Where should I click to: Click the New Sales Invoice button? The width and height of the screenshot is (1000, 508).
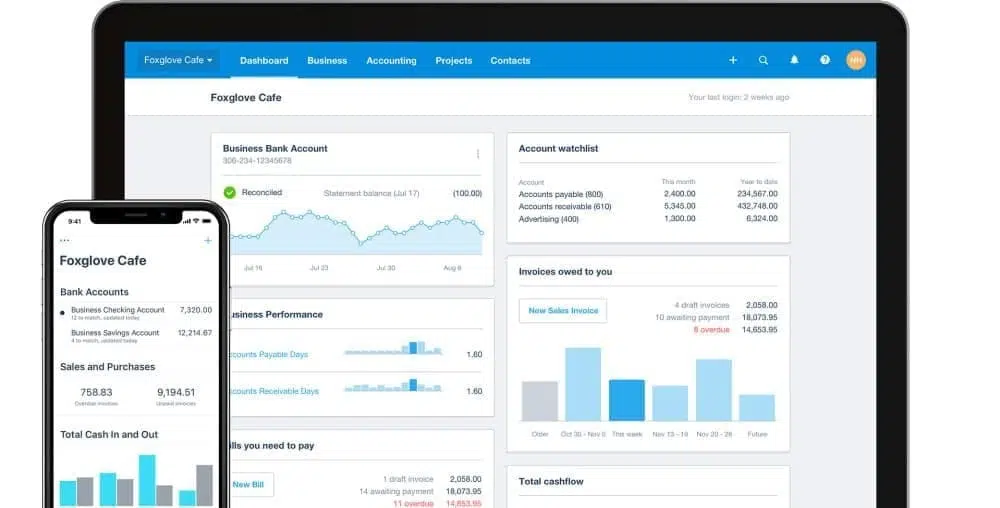[563, 311]
